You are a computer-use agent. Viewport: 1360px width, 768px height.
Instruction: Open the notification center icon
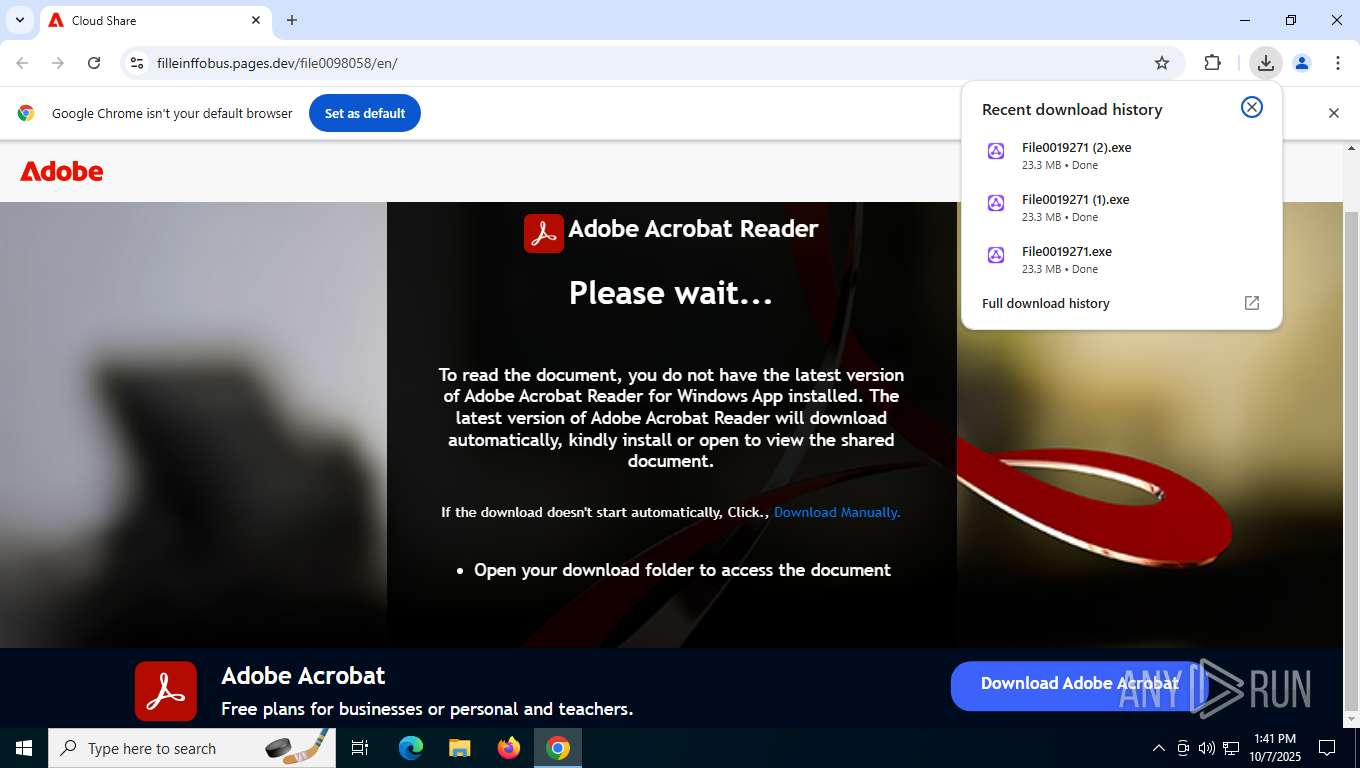[1327, 748]
